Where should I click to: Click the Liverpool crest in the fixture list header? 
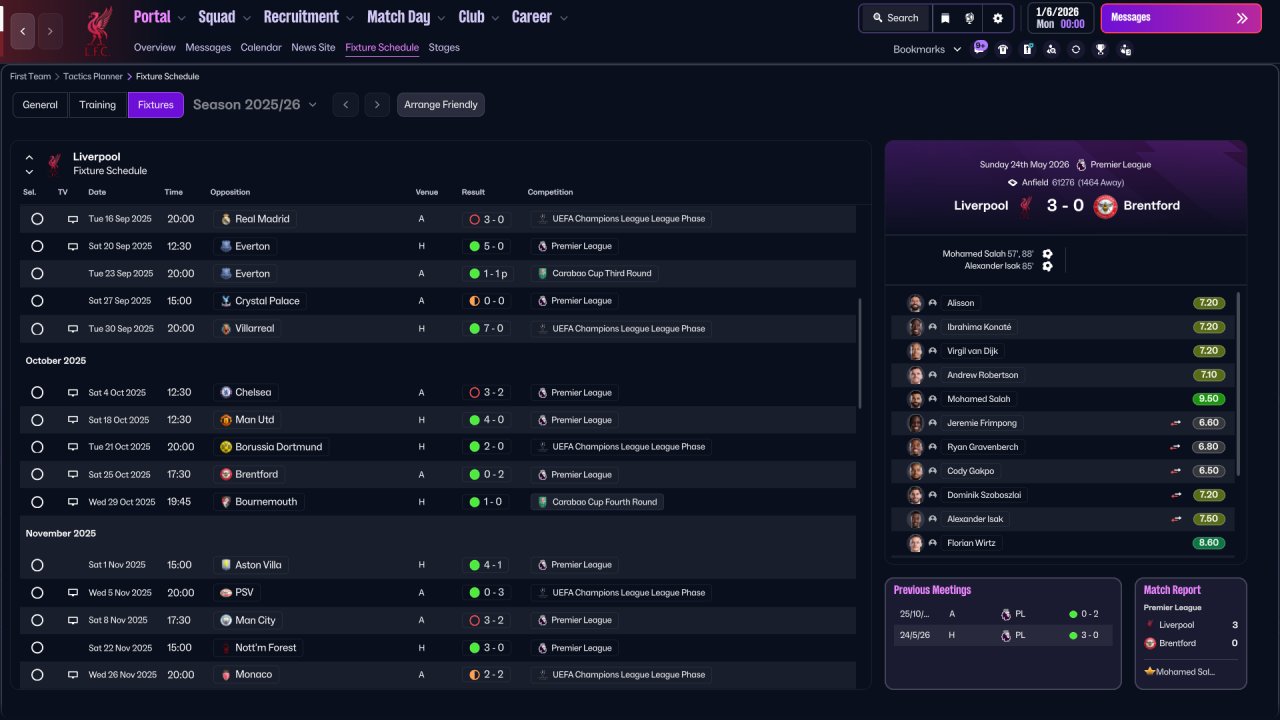pyautogui.click(x=54, y=164)
